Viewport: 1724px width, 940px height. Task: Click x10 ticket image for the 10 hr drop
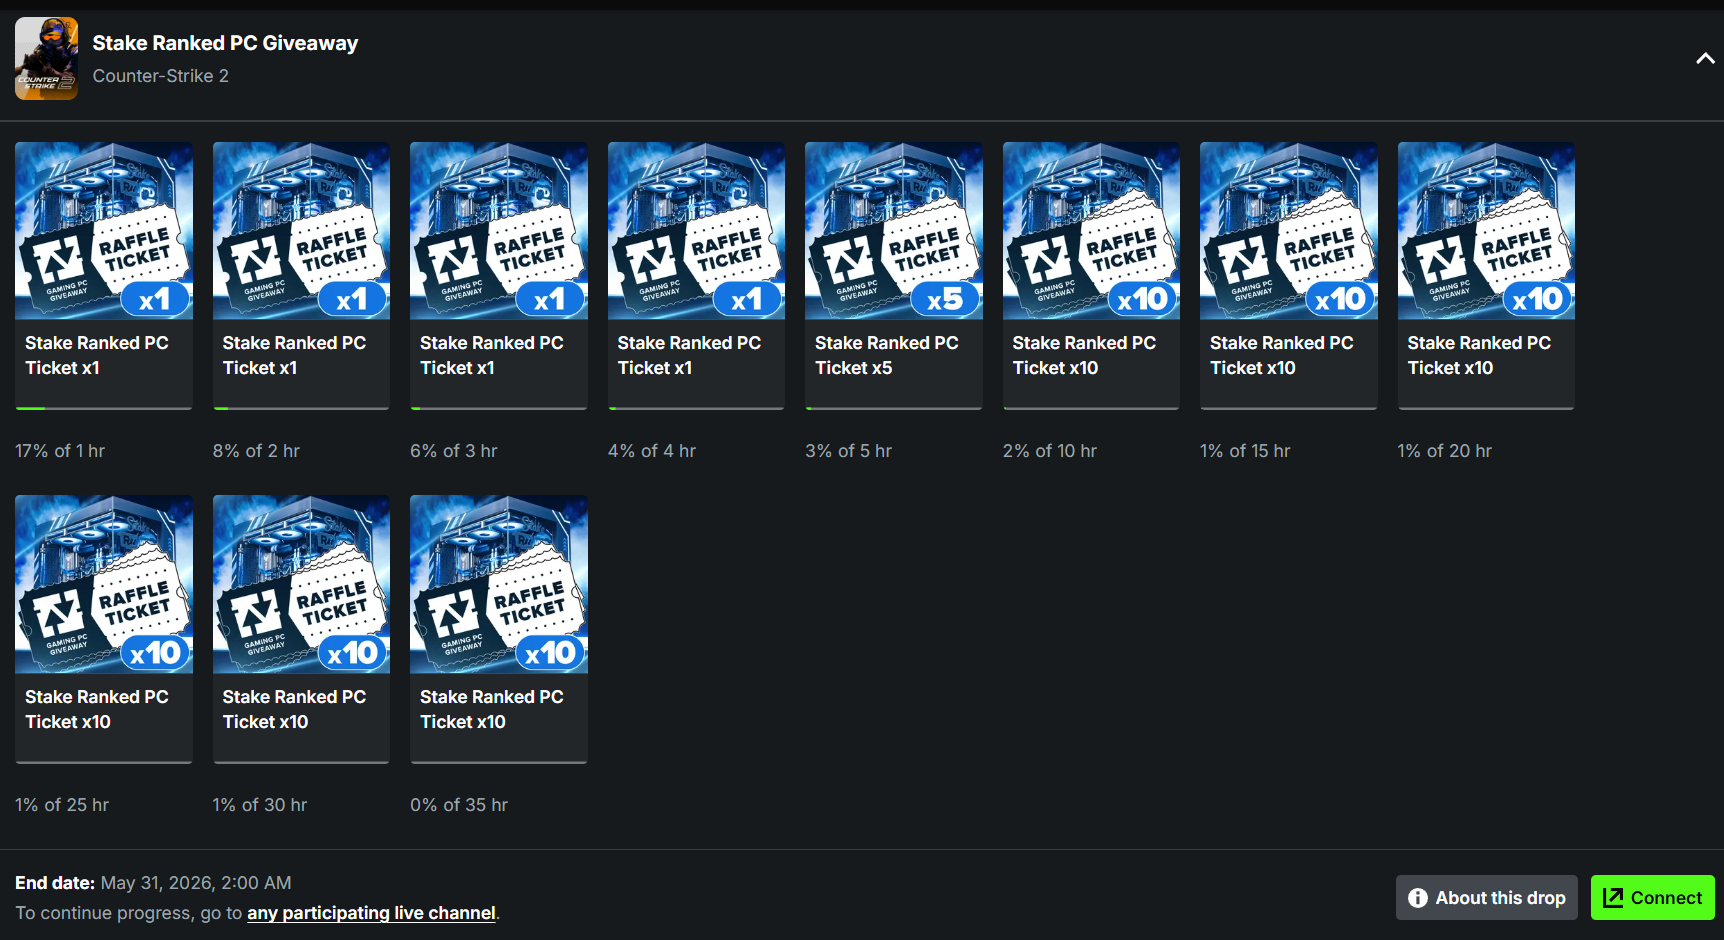(1091, 231)
